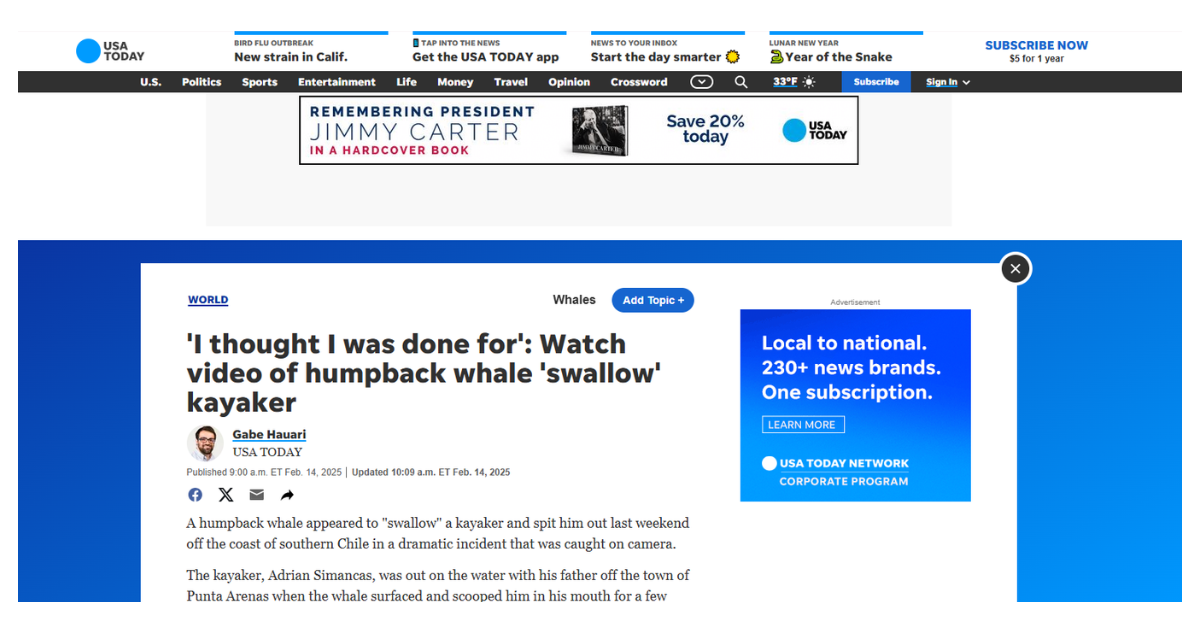Open the Sign In dropdown

(x=947, y=82)
